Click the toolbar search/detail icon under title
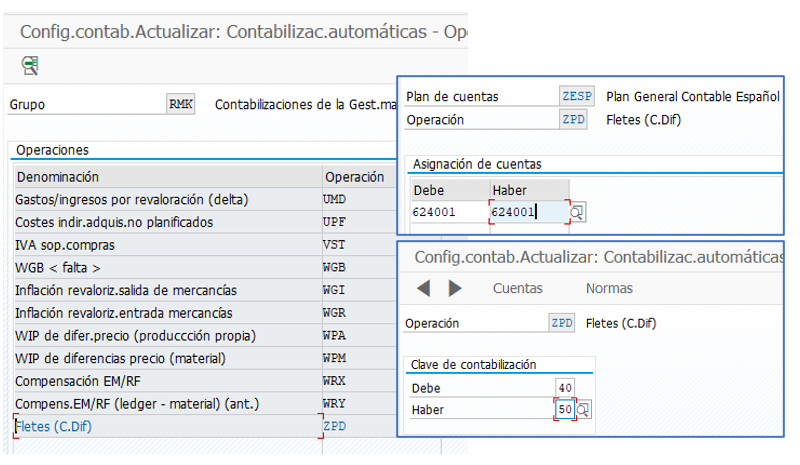 click(30, 65)
